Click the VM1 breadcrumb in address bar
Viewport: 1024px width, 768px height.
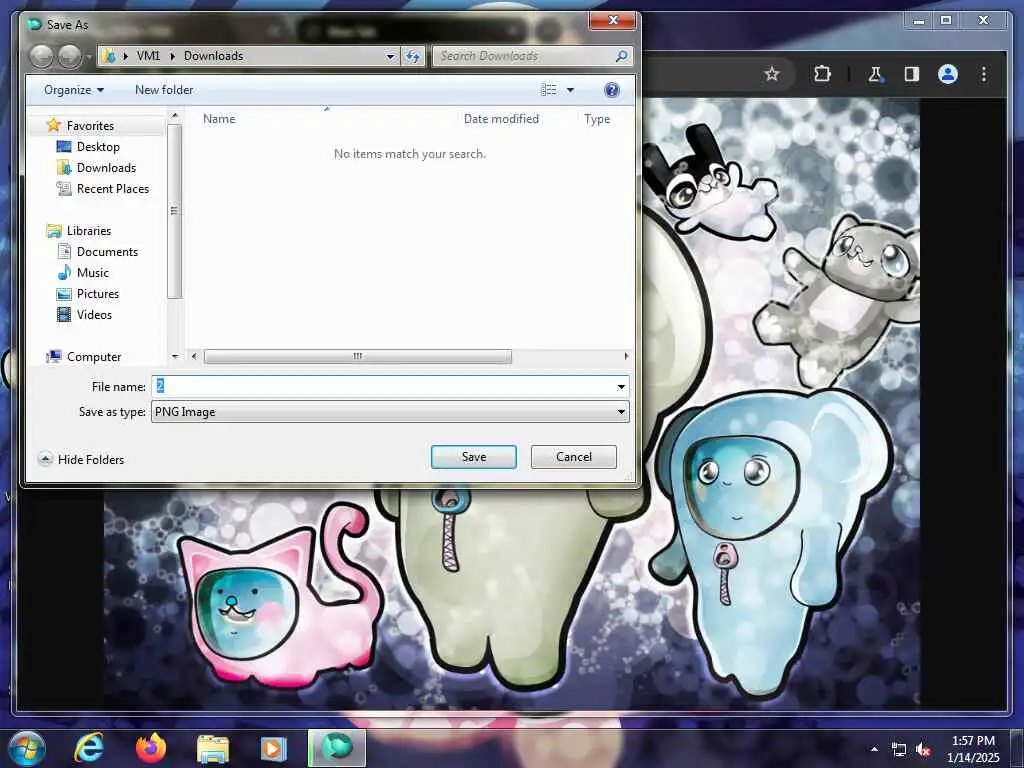click(x=148, y=56)
